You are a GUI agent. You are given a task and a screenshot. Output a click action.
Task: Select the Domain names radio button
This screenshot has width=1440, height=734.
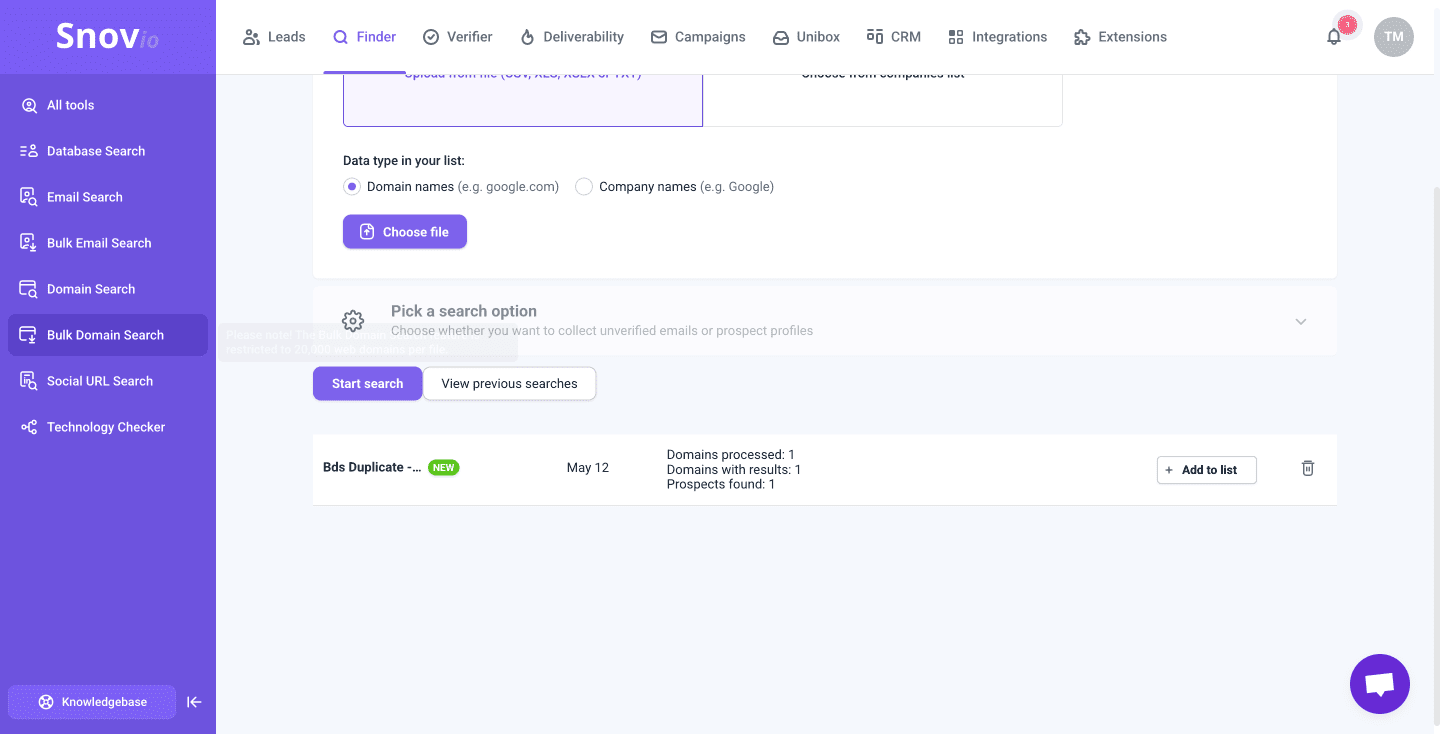coord(352,187)
